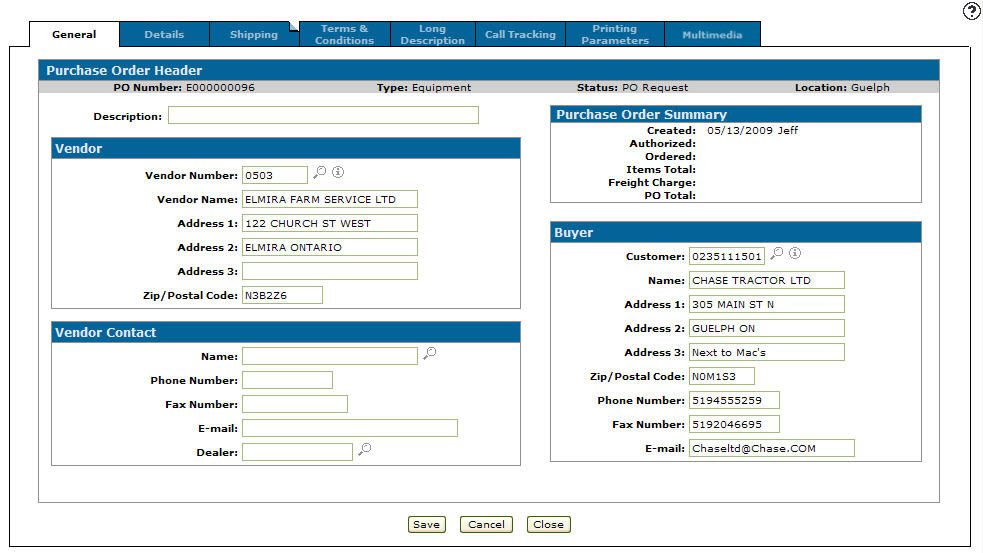Screen dimensions: 983x553
Task: Click buyer Customer field 0235111501
Action: click(x=727, y=256)
